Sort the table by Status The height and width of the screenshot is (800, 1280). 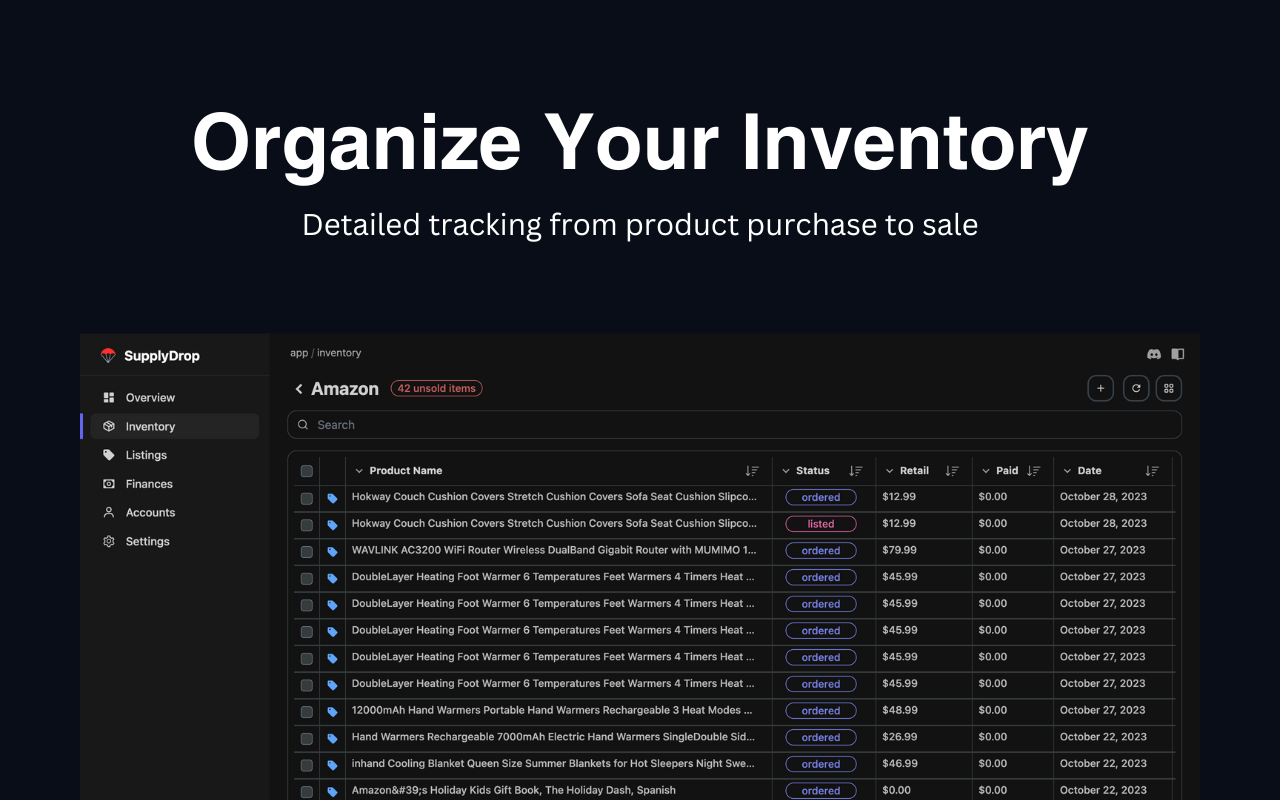coord(856,471)
